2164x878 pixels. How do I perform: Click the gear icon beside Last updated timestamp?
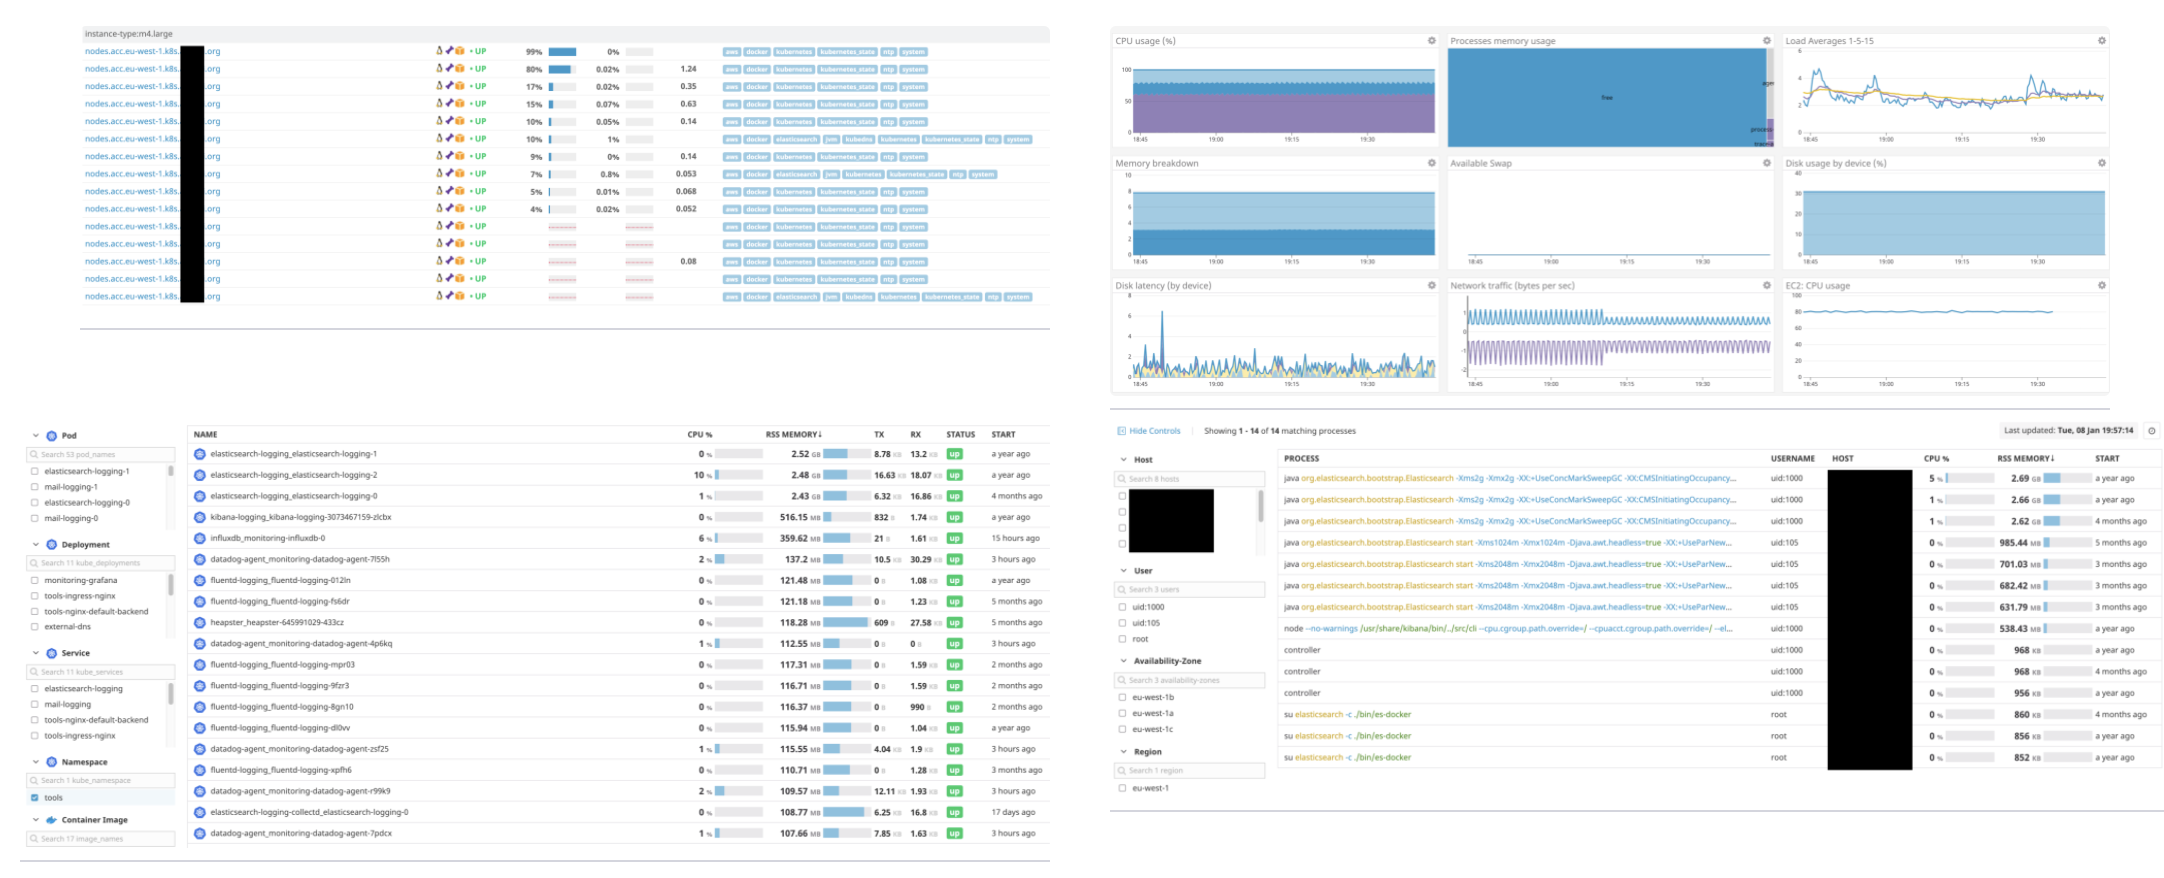coord(2152,431)
